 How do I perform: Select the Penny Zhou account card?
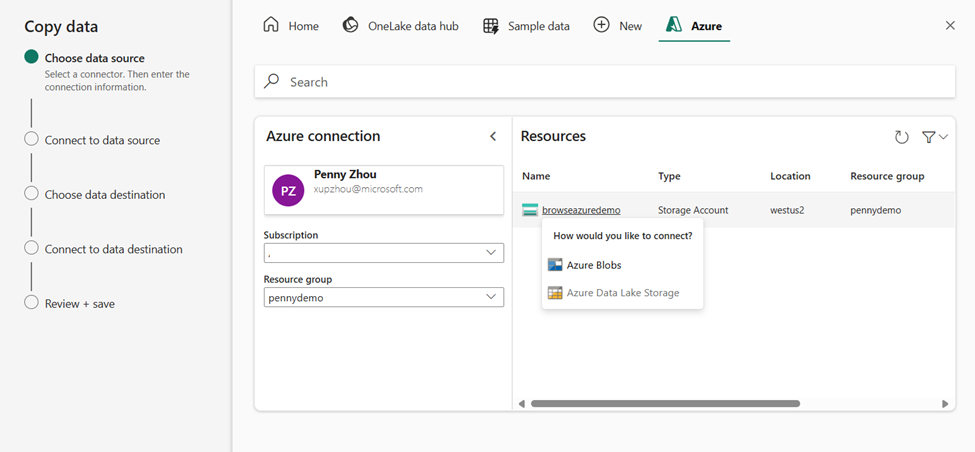(384, 190)
